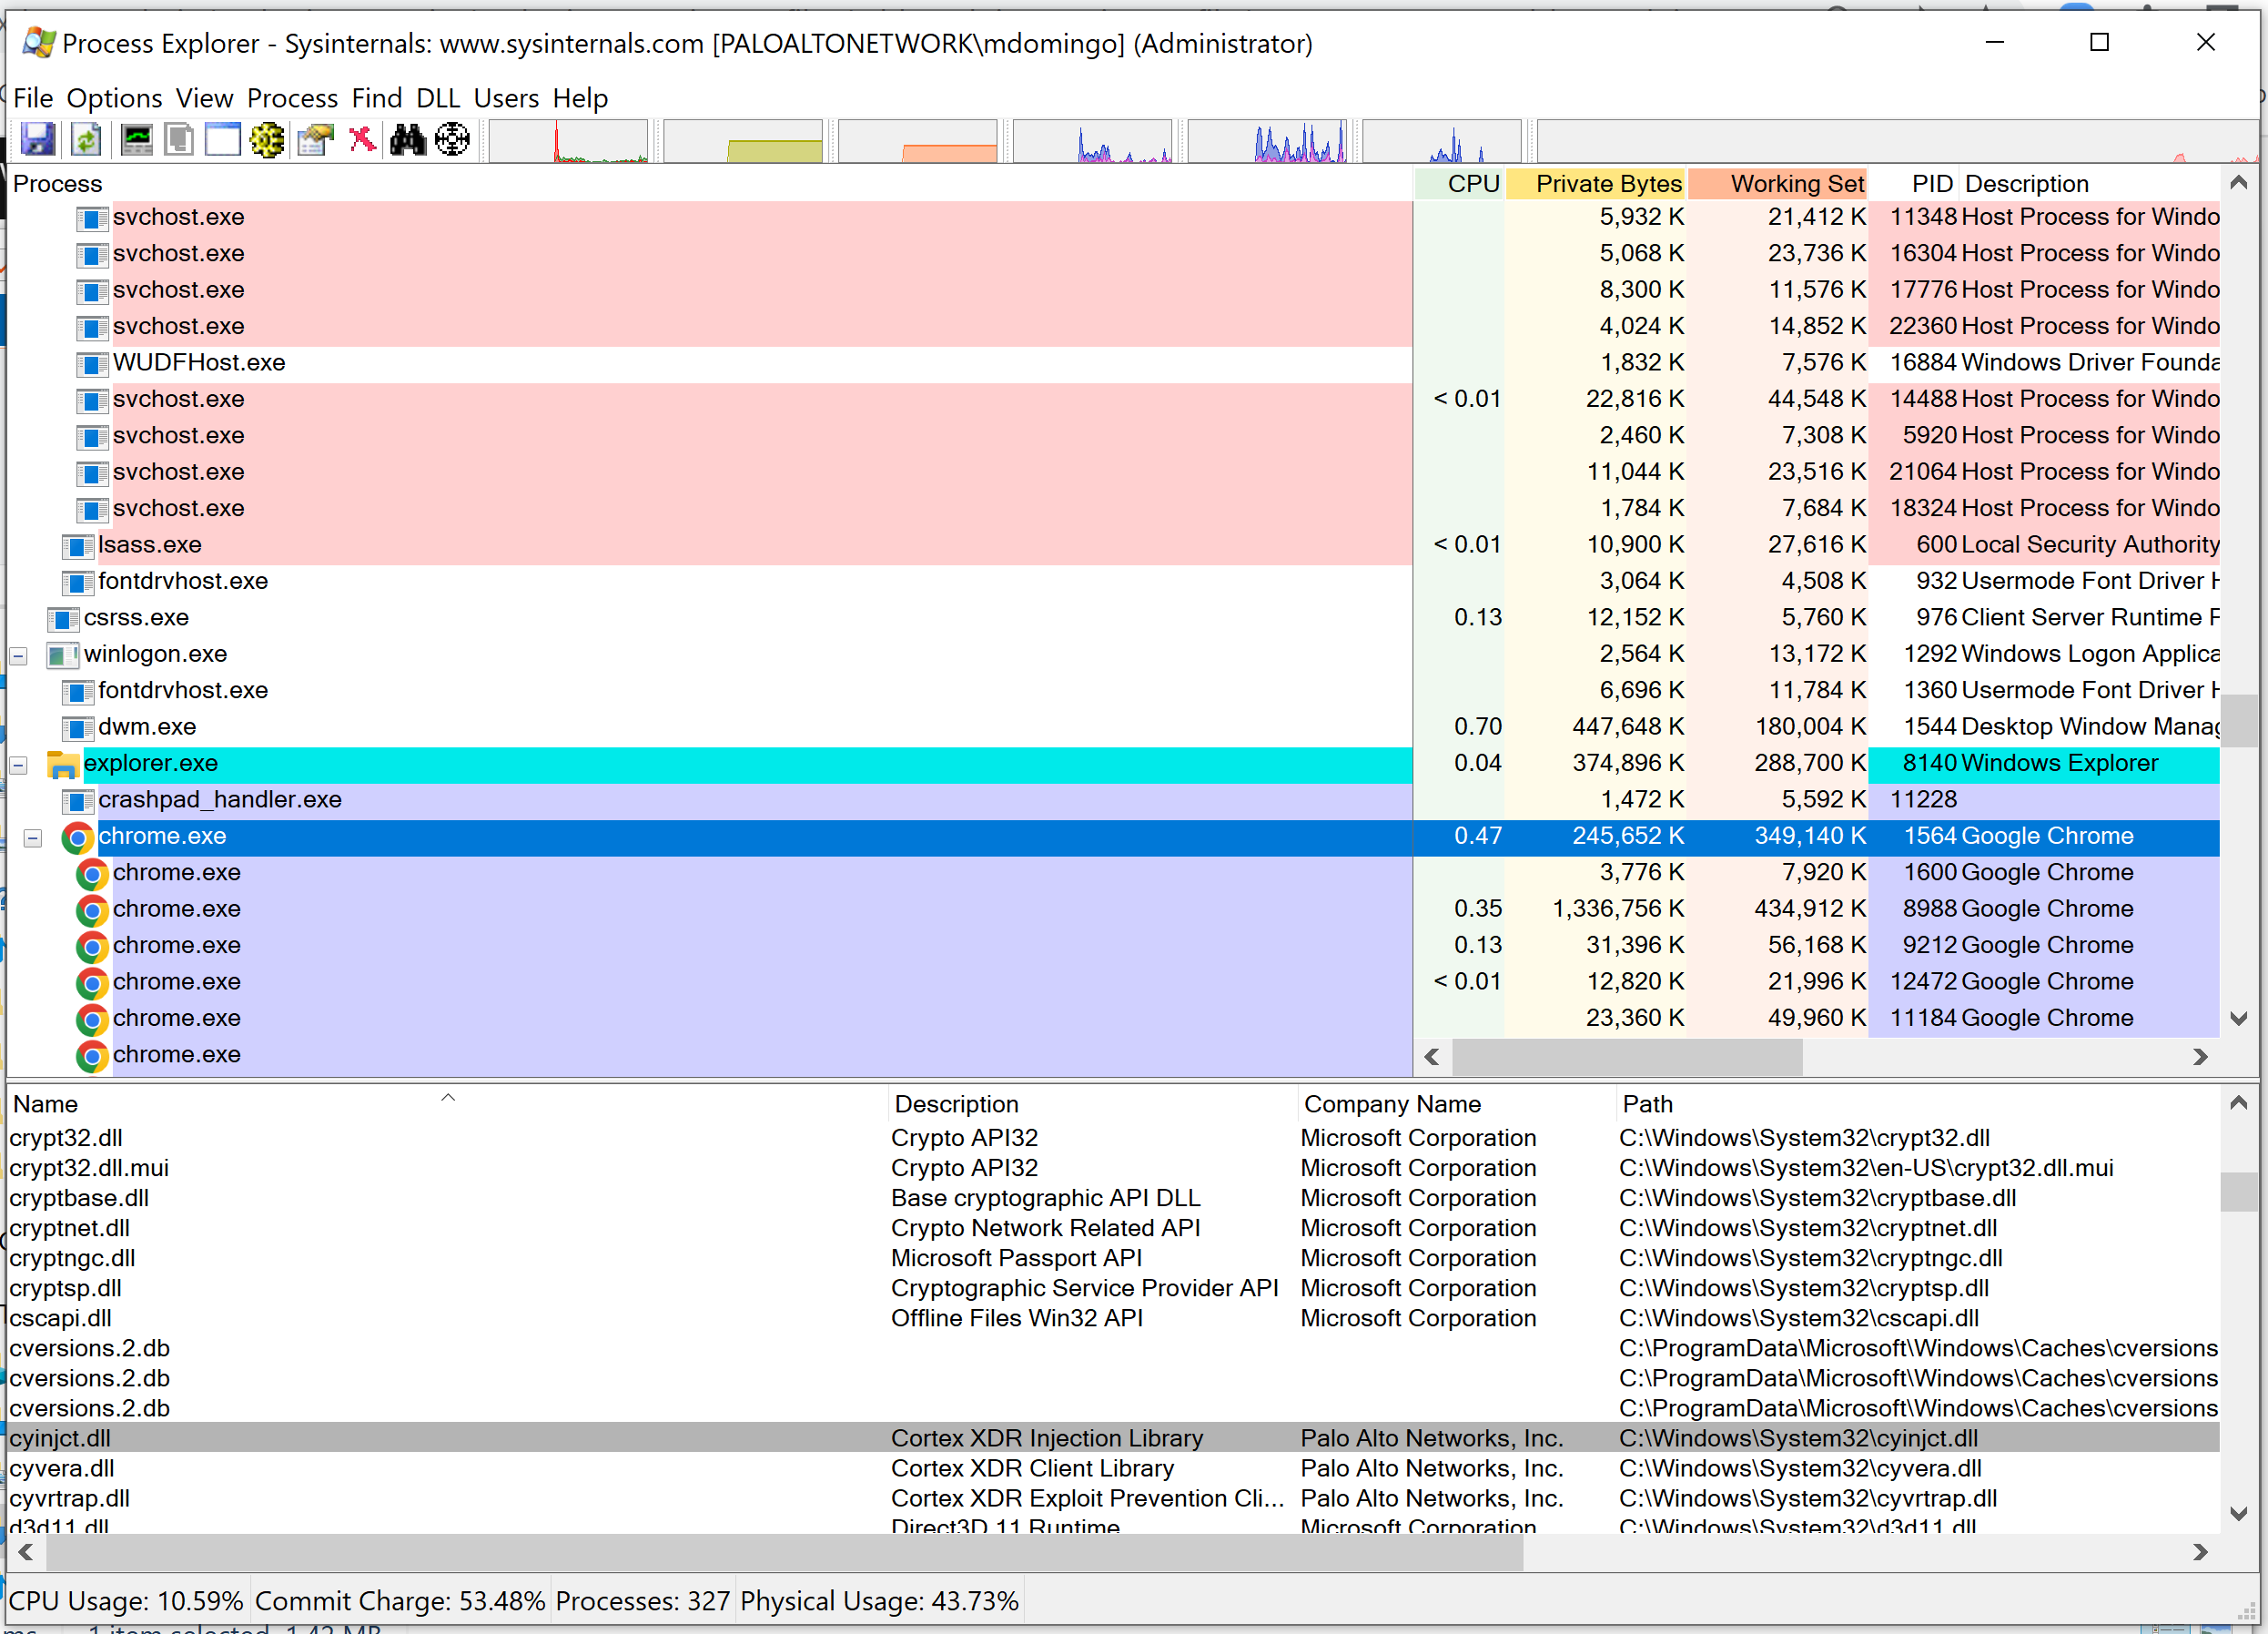Click the binoculars Find Handle icon
This screenshot has width=2268, height=1634.
(x=408, y=139)
